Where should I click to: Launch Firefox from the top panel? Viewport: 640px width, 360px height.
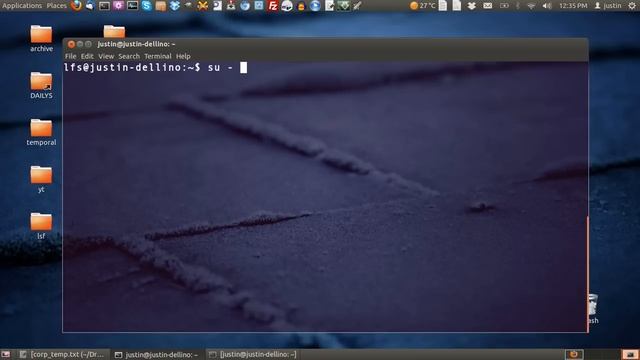click(76, 6)
